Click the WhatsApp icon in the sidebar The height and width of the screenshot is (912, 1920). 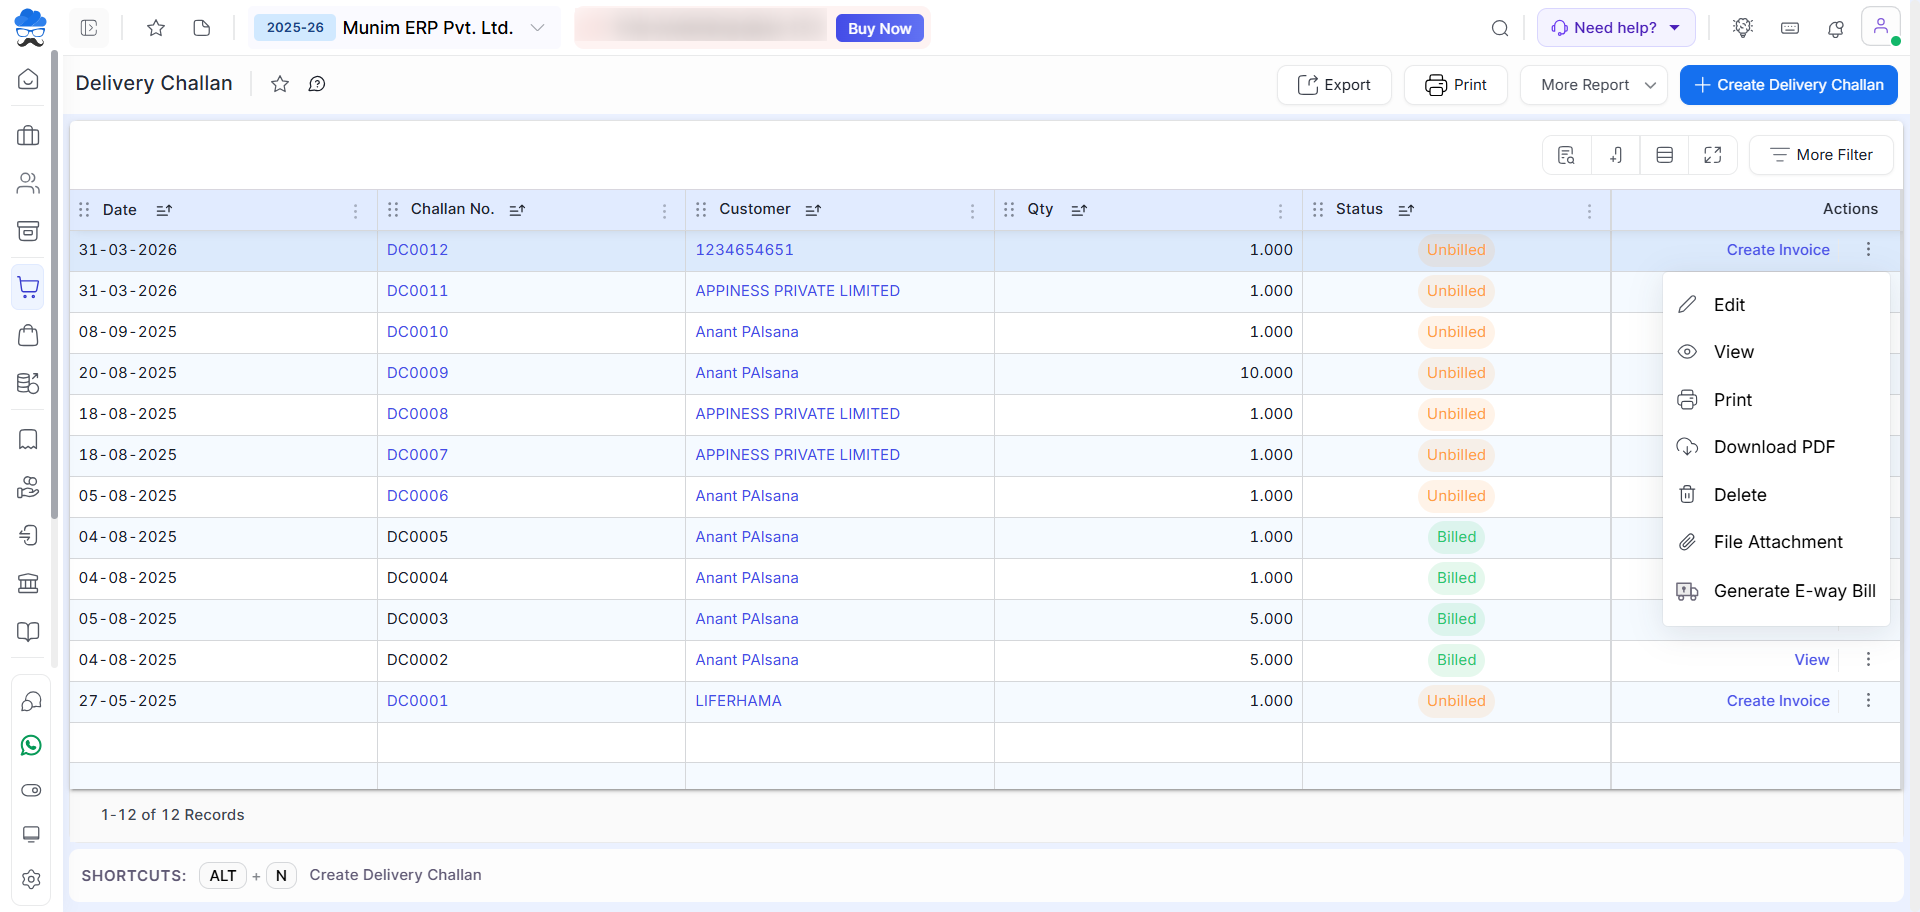31,745
